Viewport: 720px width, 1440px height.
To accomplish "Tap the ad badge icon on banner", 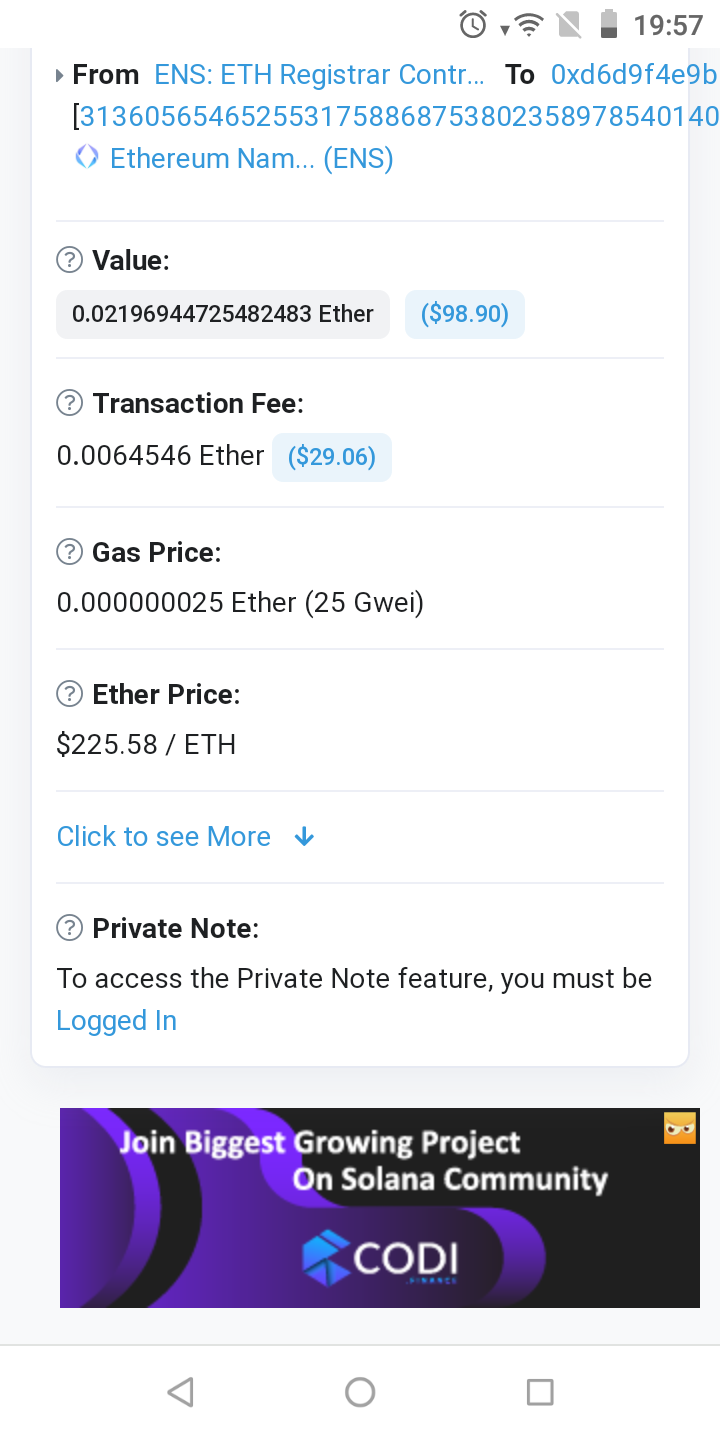I will click(680, 1128).
